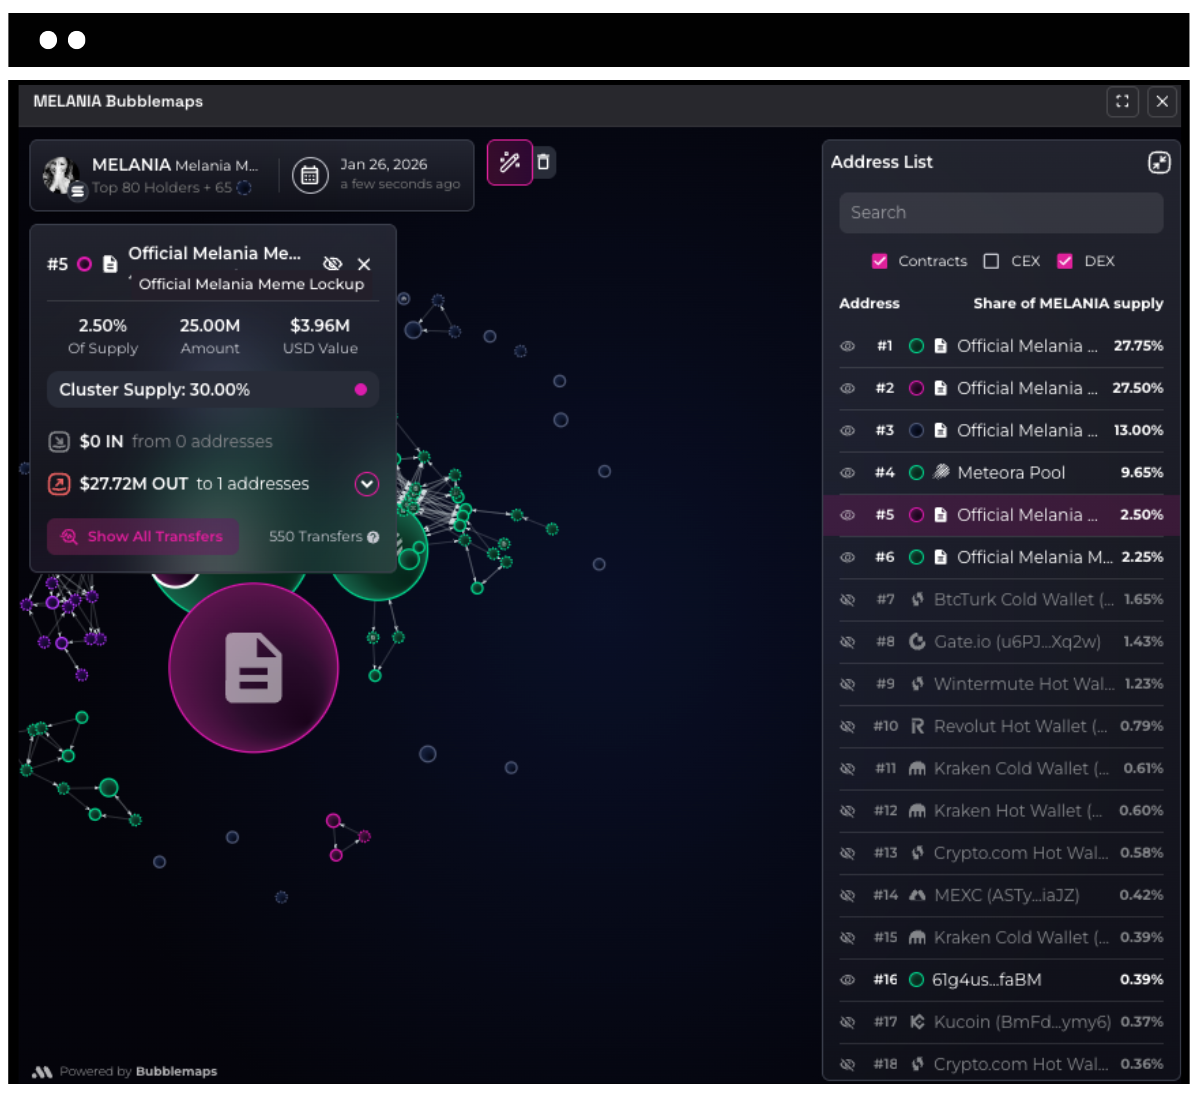Select the Meteora Pool address row
The image size is (1195, 1096).
(1001, 473)
